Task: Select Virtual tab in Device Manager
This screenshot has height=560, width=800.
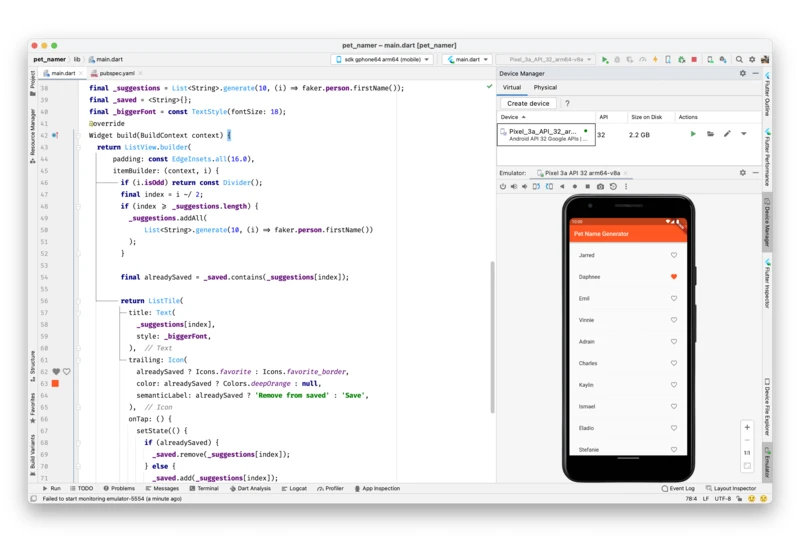Action: 512,88
